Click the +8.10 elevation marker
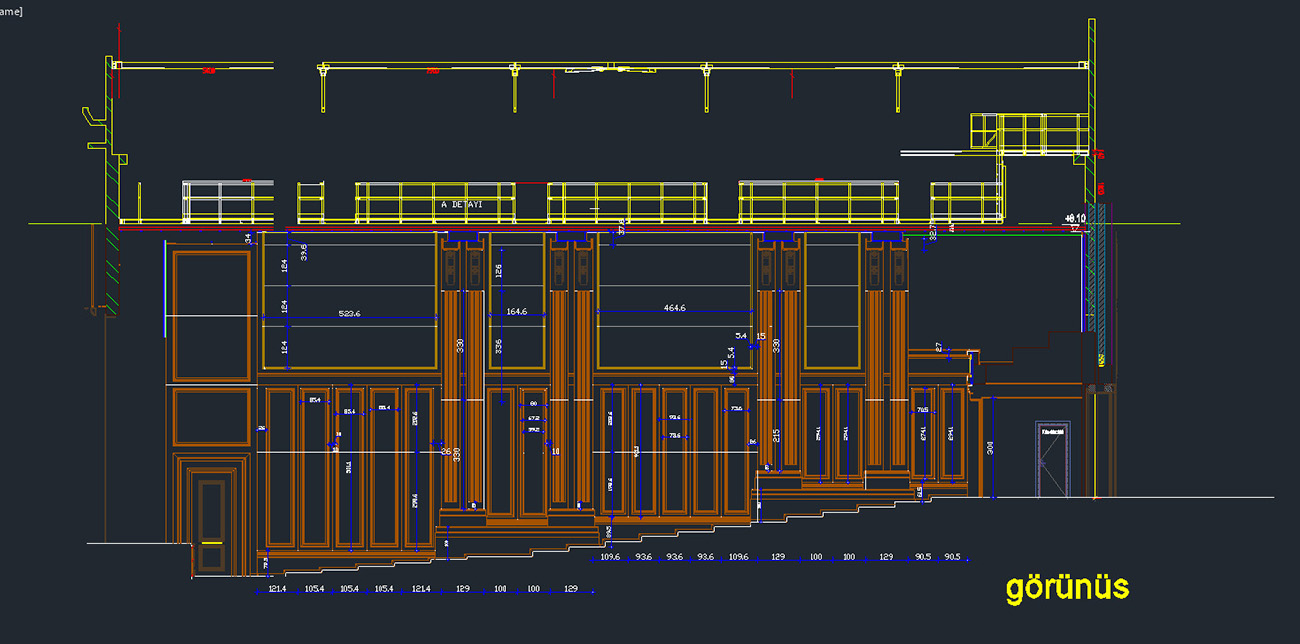Viewport: 1300px width, 644px height. (x=1075, y=217)
